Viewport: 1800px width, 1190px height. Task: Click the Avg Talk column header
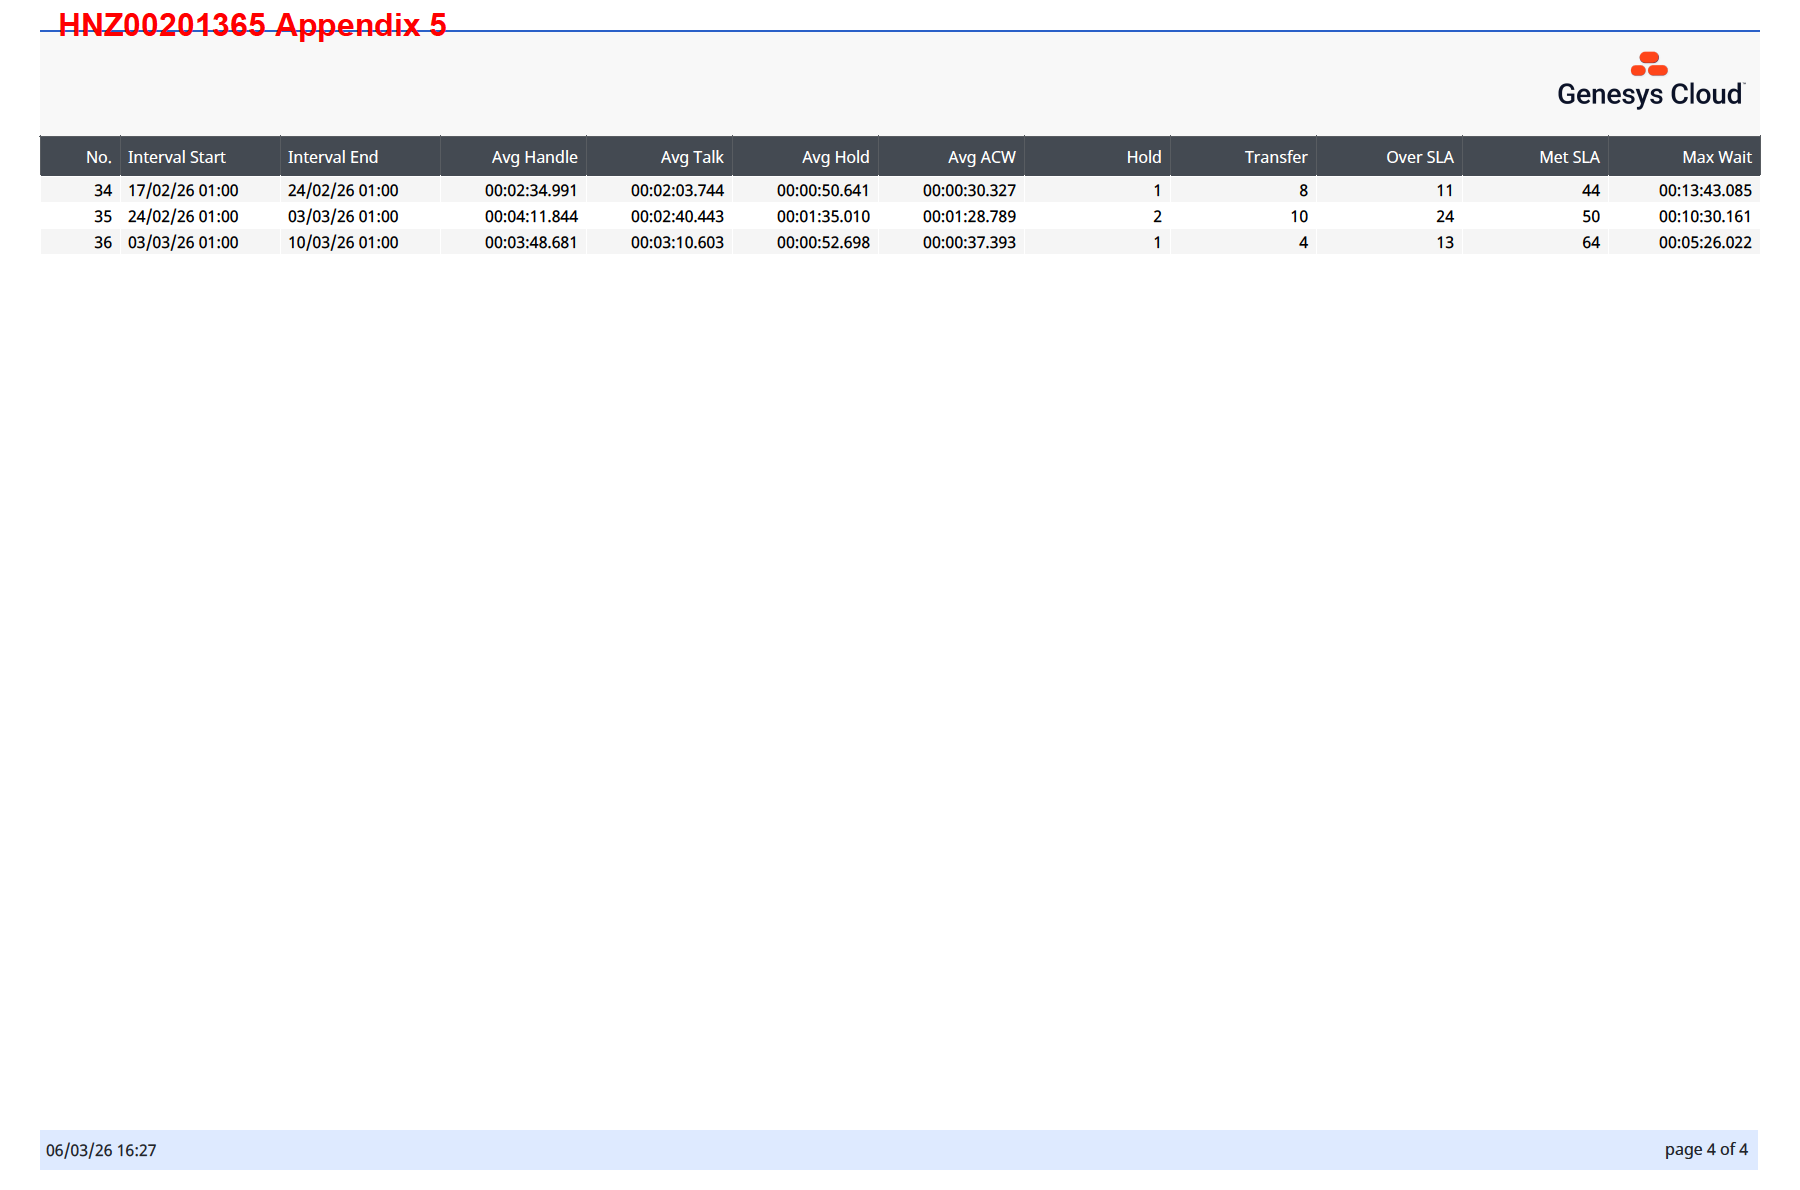[691, 157]
